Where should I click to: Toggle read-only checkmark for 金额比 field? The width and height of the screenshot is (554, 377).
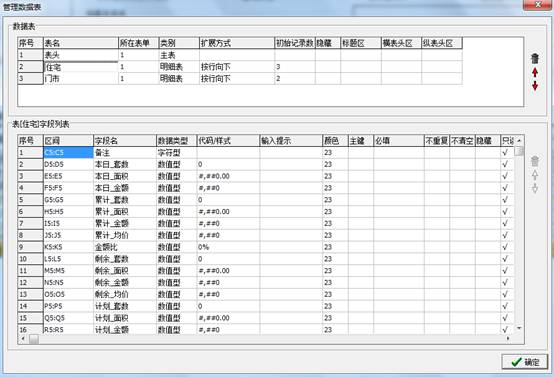point(505,247)
